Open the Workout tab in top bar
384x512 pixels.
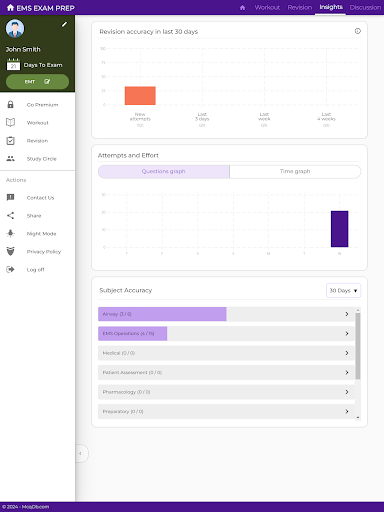click(267, 7)
